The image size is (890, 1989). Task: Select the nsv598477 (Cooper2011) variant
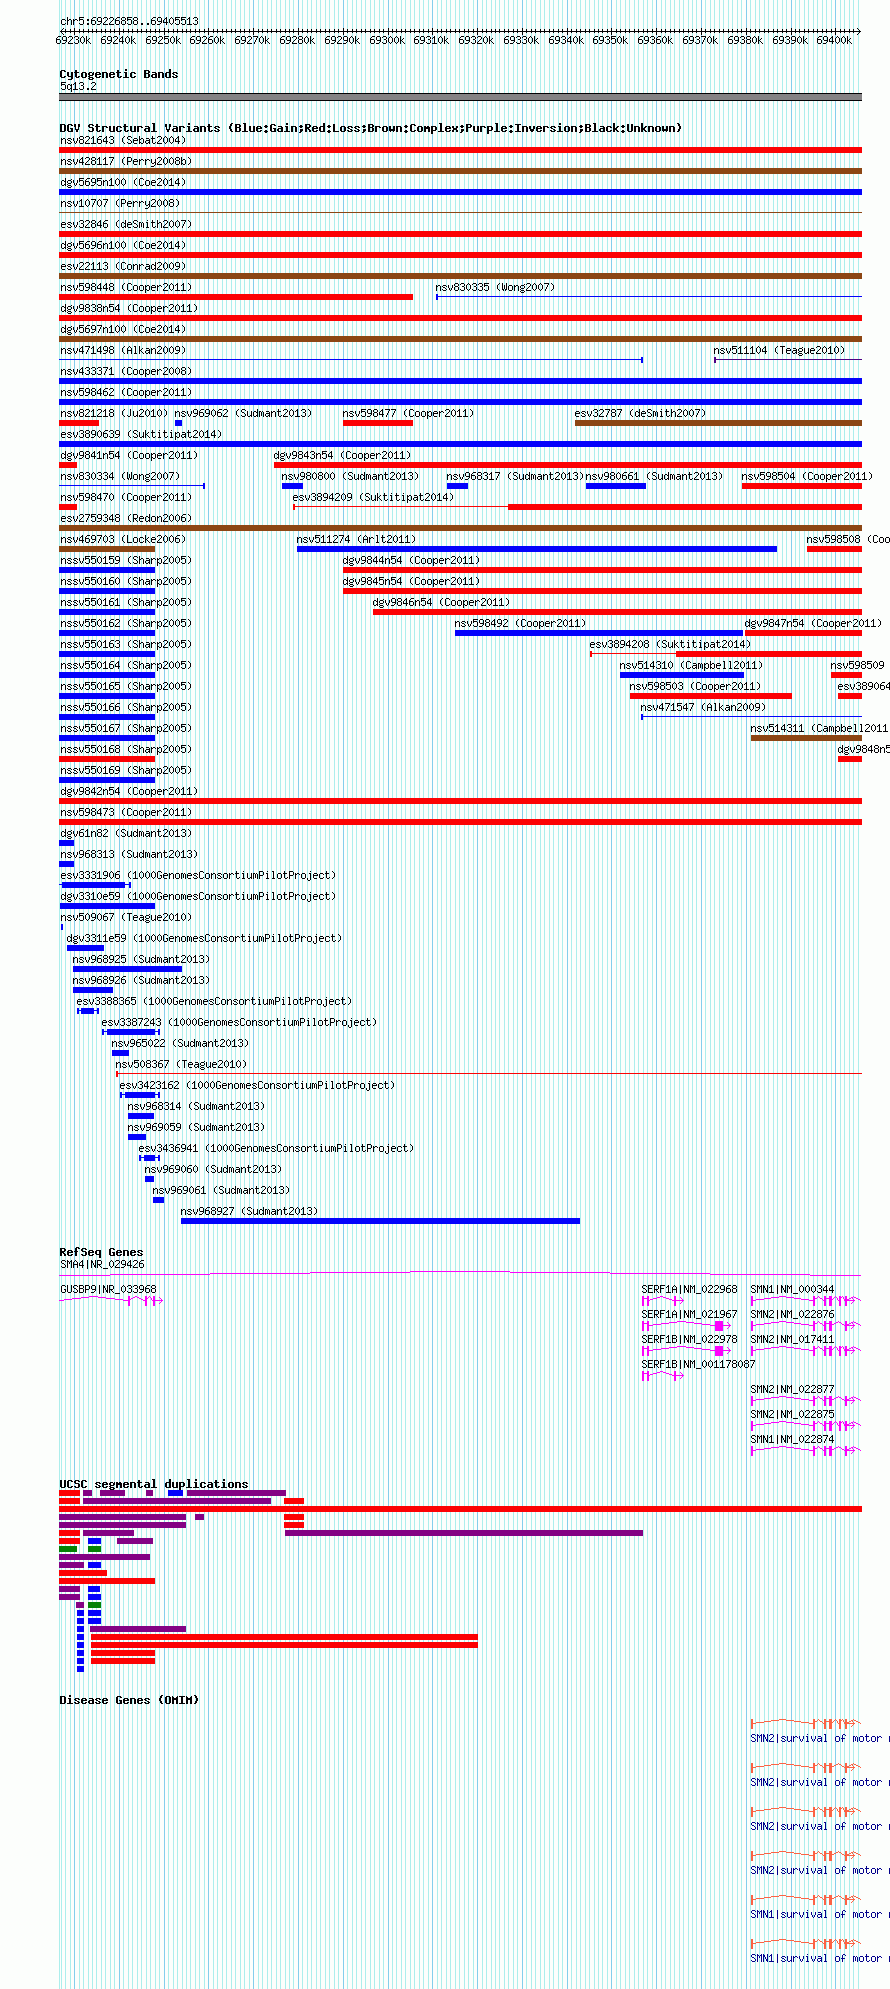point(377,423)
